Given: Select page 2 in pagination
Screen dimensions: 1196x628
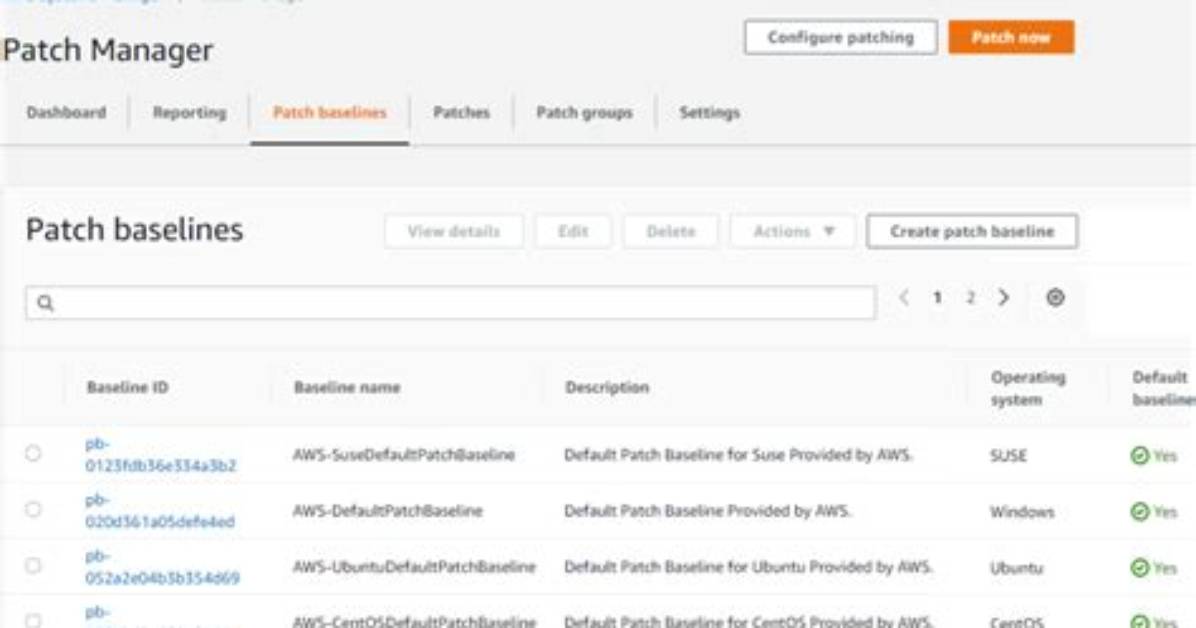Looking at the screenshot, I should (970, 298).
